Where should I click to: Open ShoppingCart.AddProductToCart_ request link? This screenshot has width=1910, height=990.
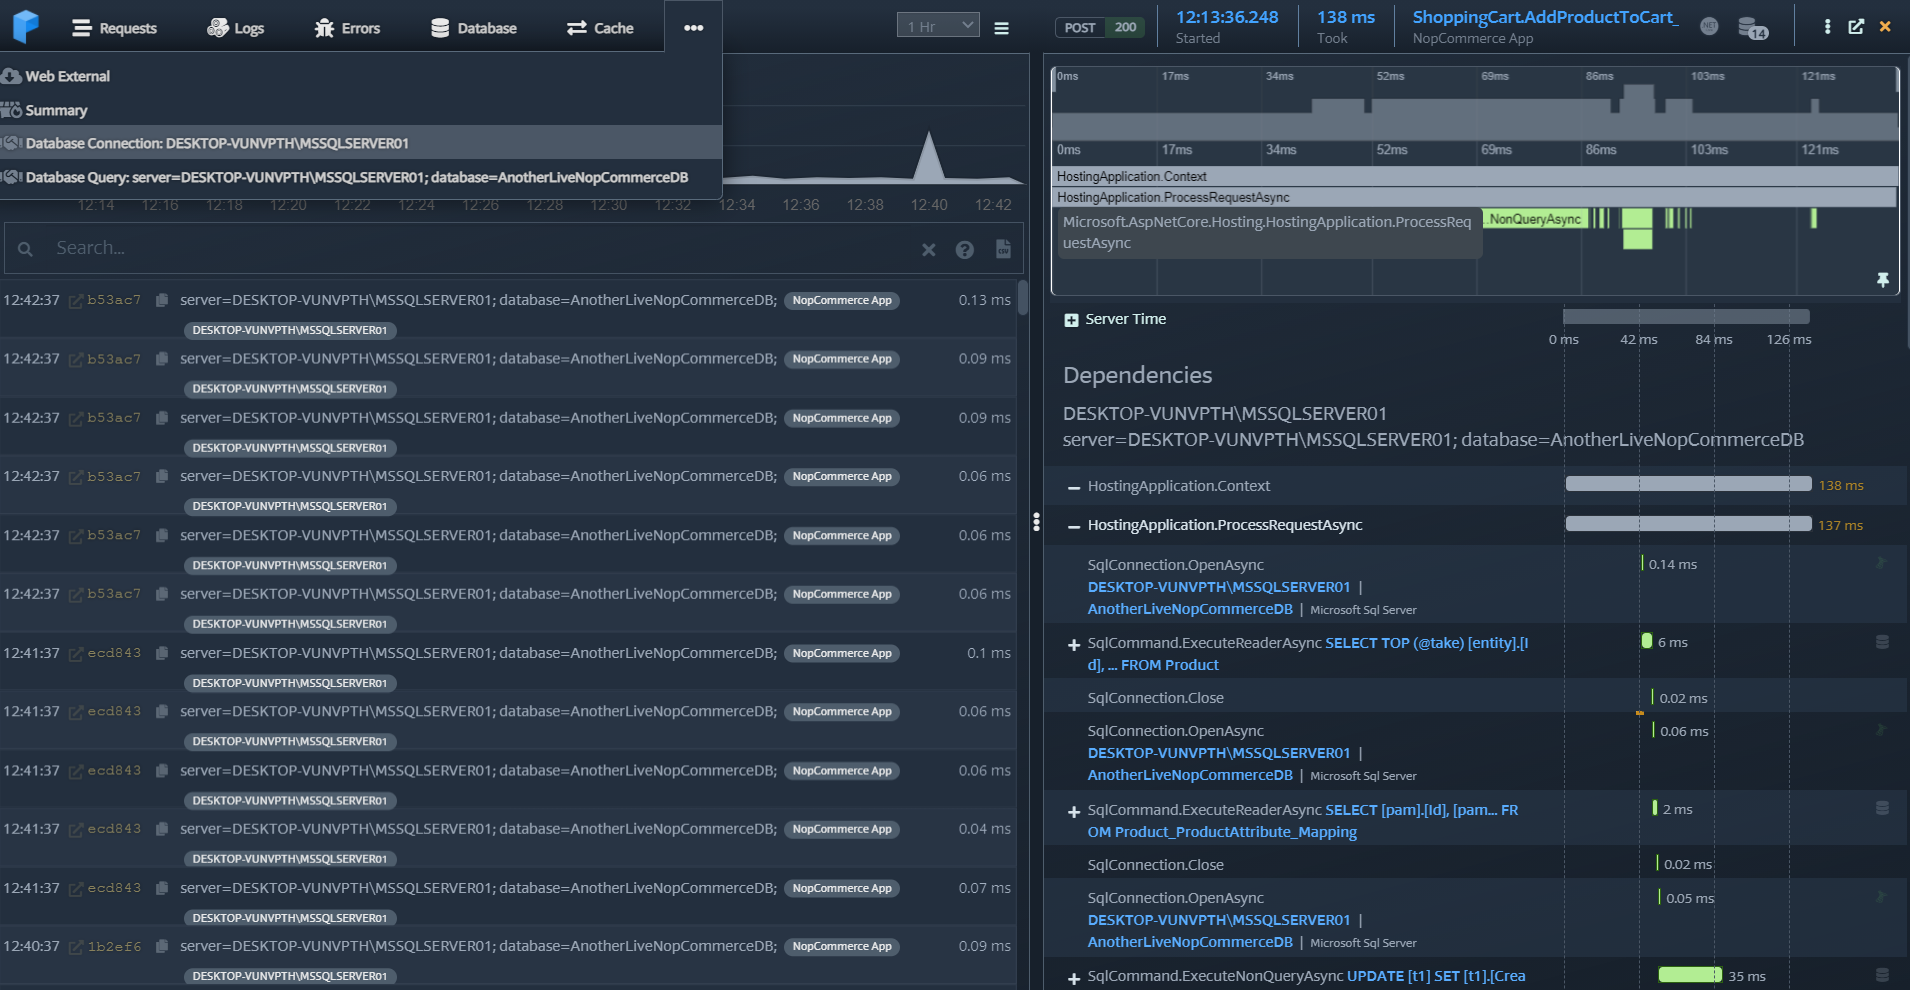pyautogui.click(x=1545, y=17)
